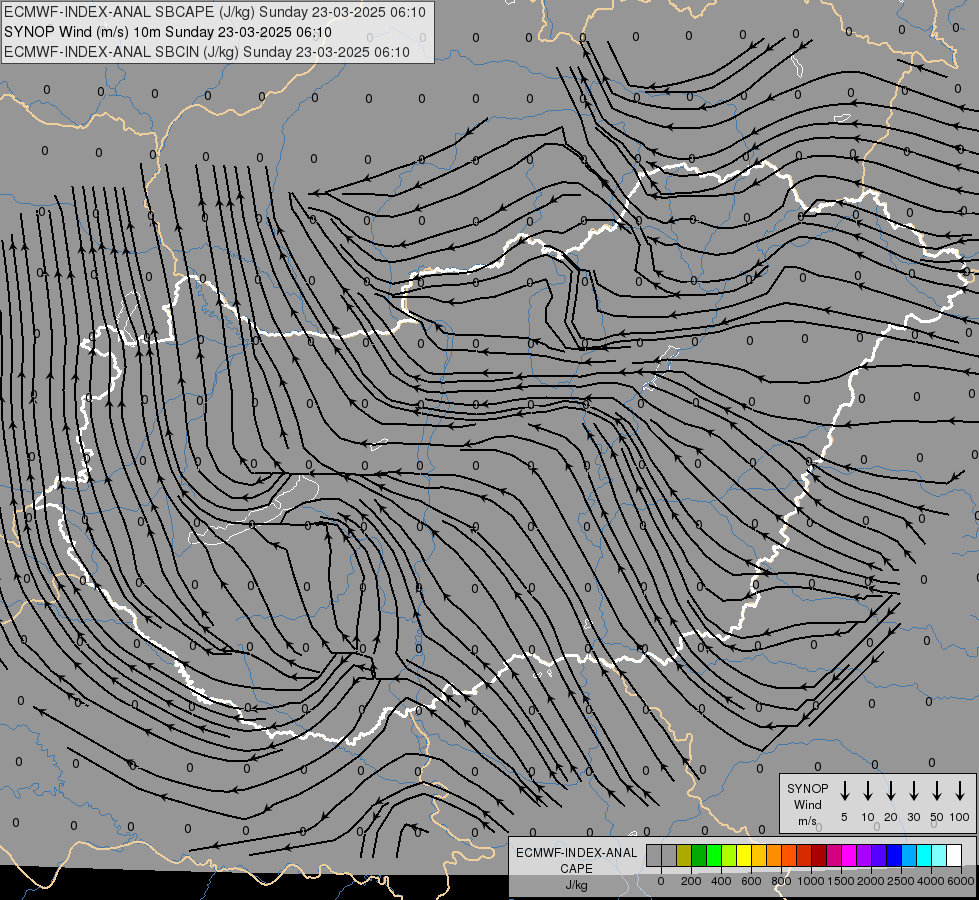Click the 6000 tick label on CAPE scale
This screenshot has height=900, width=979.
pyautogui.click(x=961, y=881)
